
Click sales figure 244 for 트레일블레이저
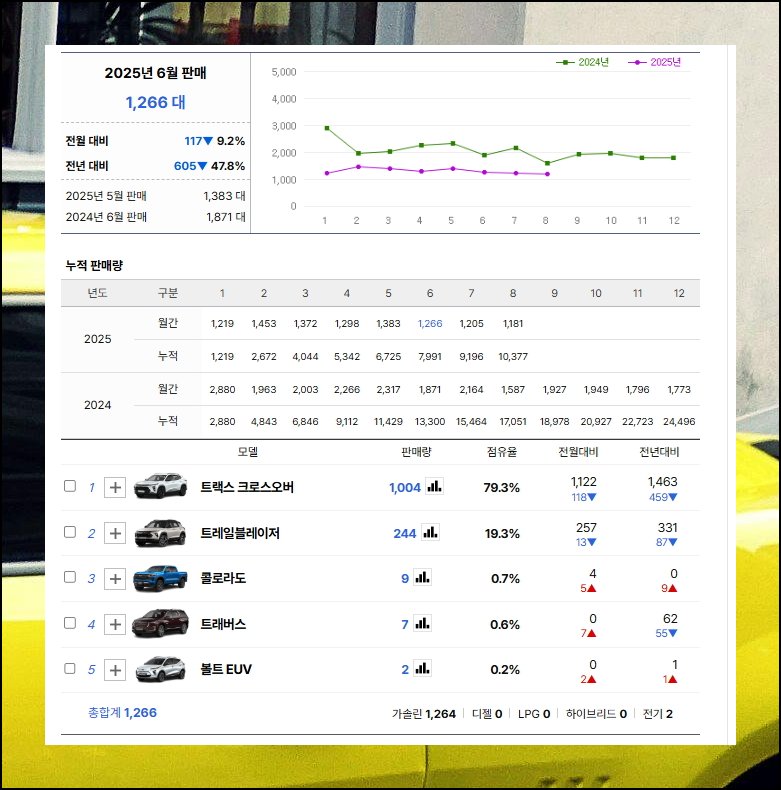tap(405, 534)
